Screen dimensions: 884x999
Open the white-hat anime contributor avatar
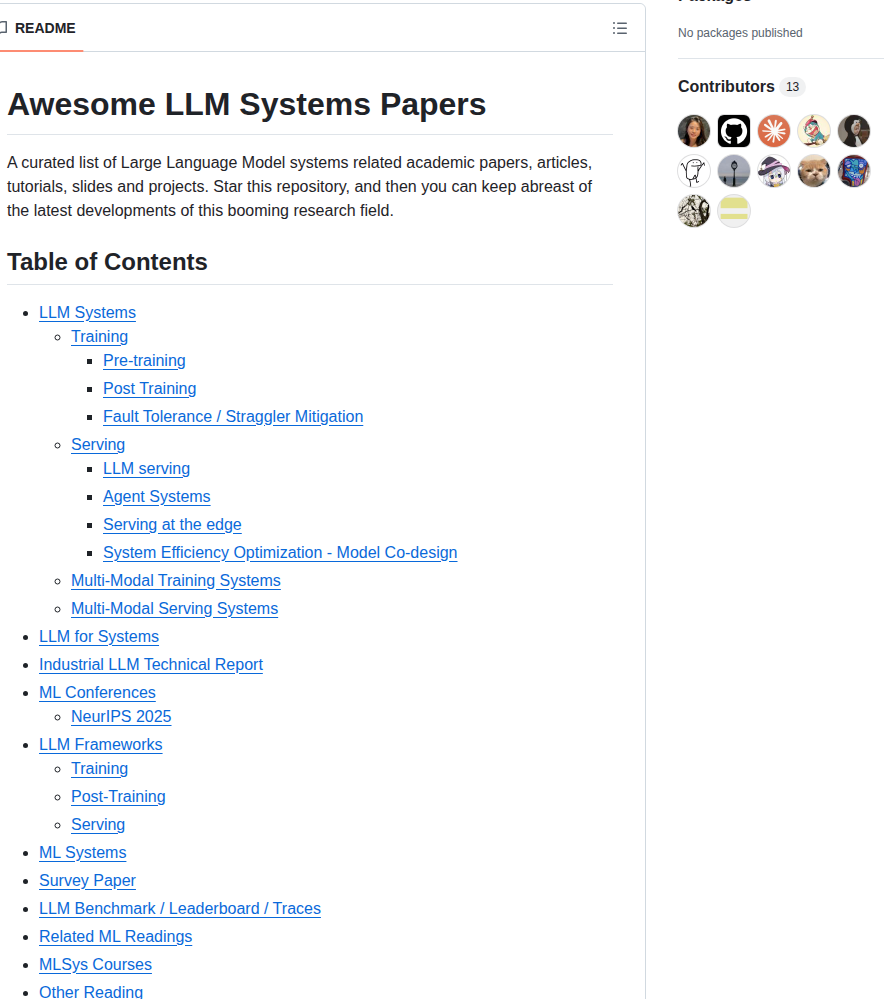pos(774,171)
